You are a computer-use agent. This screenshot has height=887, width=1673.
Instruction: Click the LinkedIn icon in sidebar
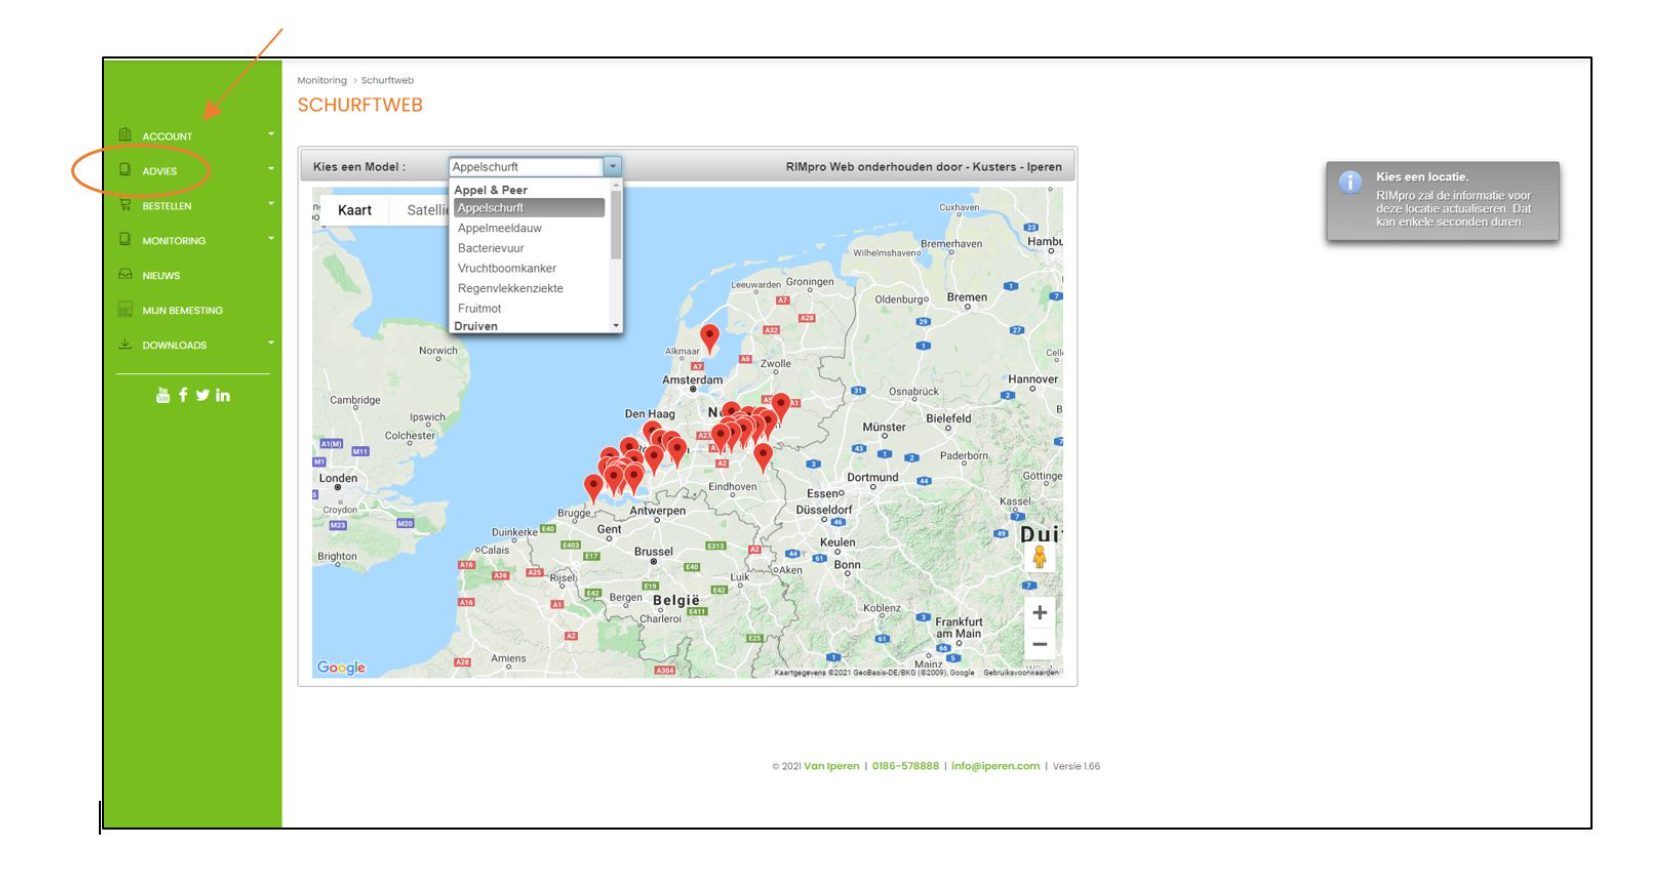coord(223,395)
